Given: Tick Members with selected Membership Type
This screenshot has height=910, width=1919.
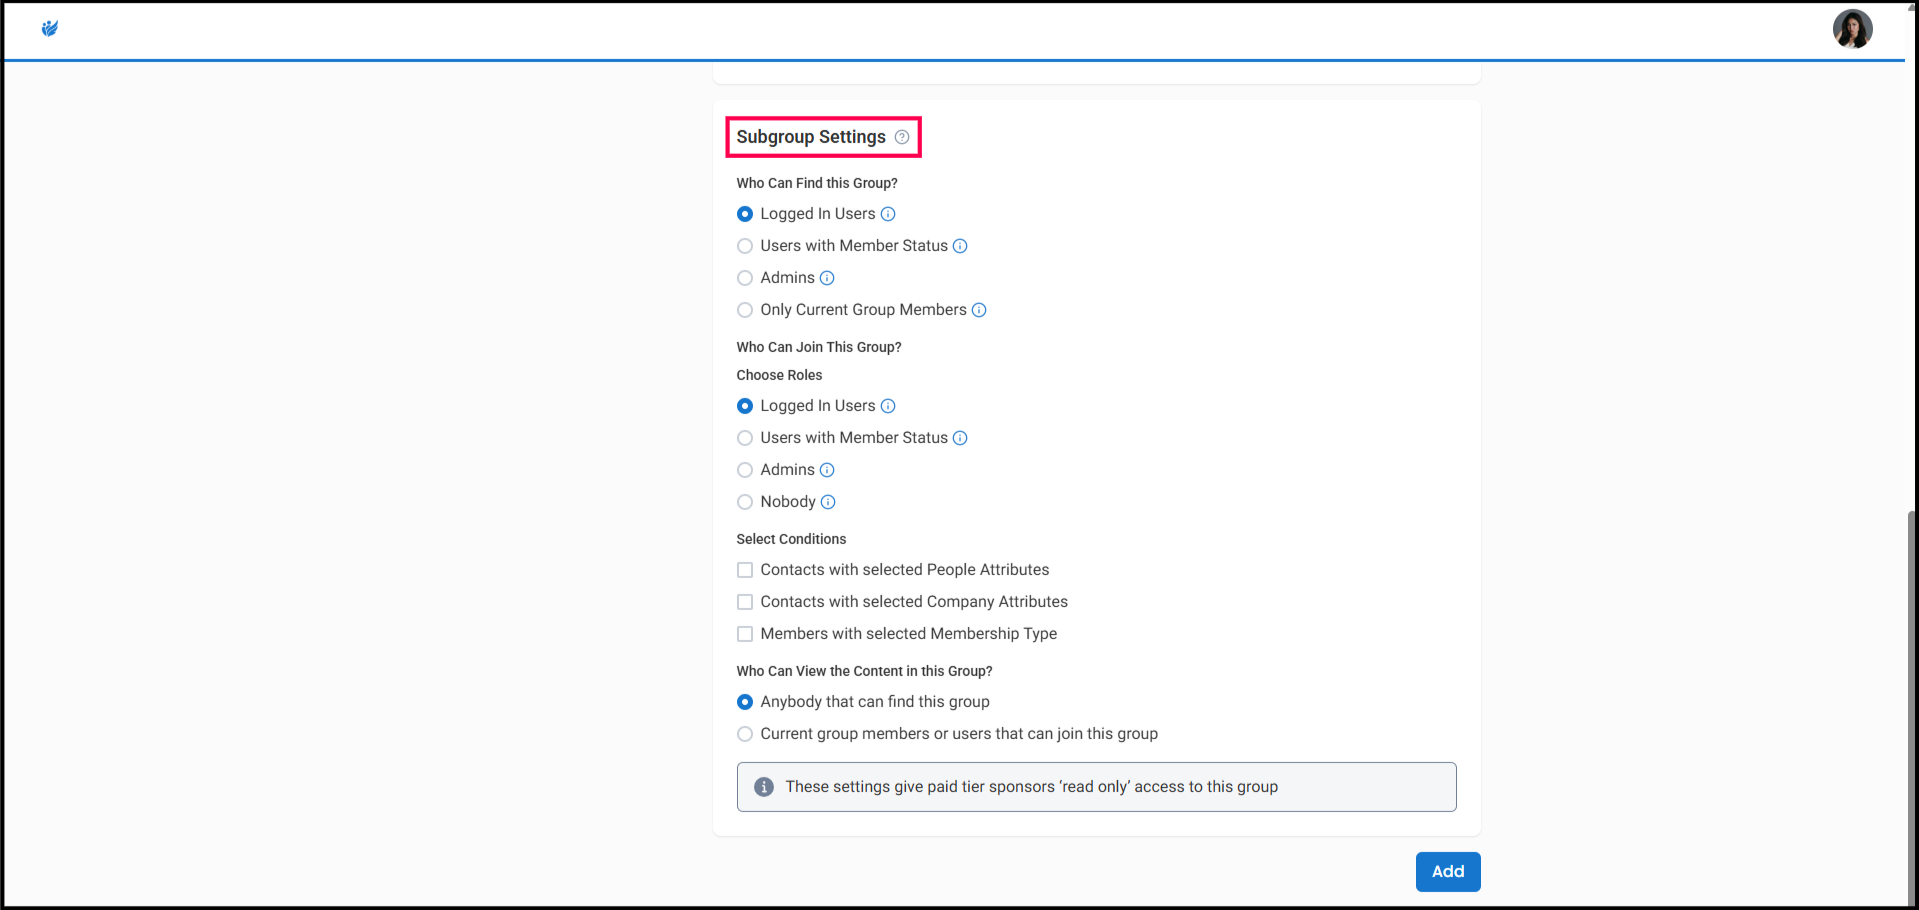Looking at the screenshot, I should 745,634.
